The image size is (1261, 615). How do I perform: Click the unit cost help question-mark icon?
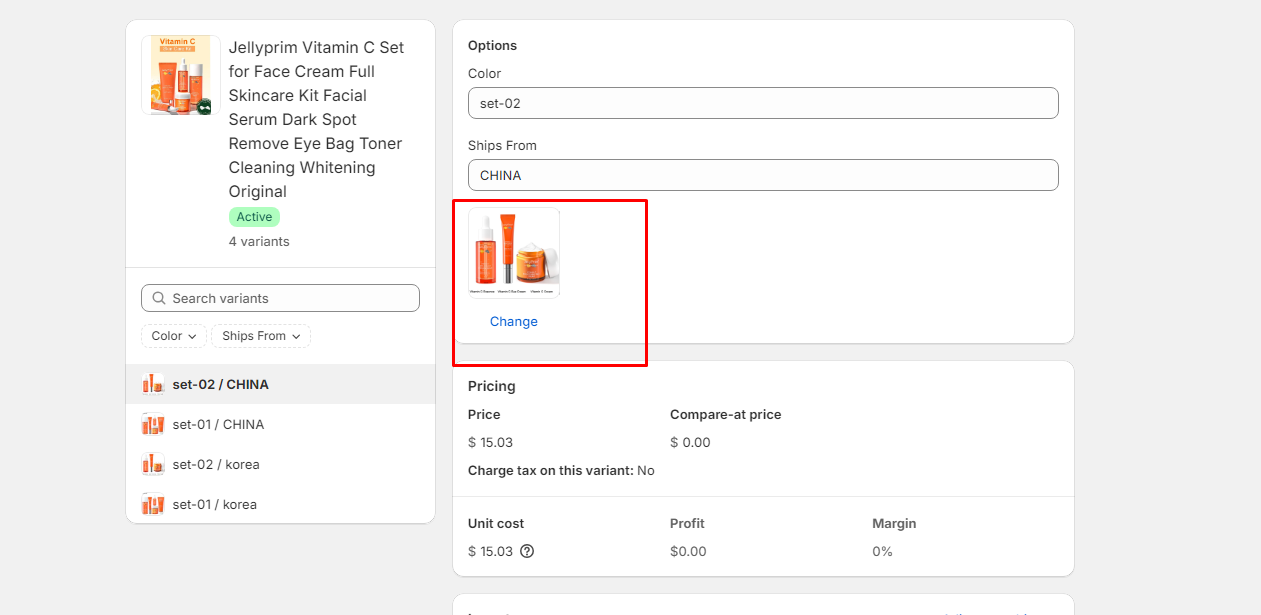tap(527, 551)
